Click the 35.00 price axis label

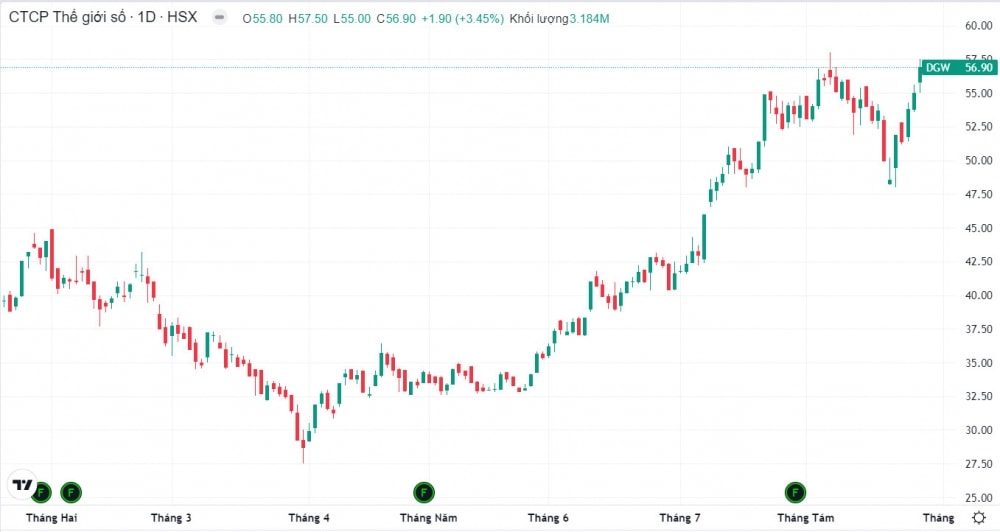point(978,362)
